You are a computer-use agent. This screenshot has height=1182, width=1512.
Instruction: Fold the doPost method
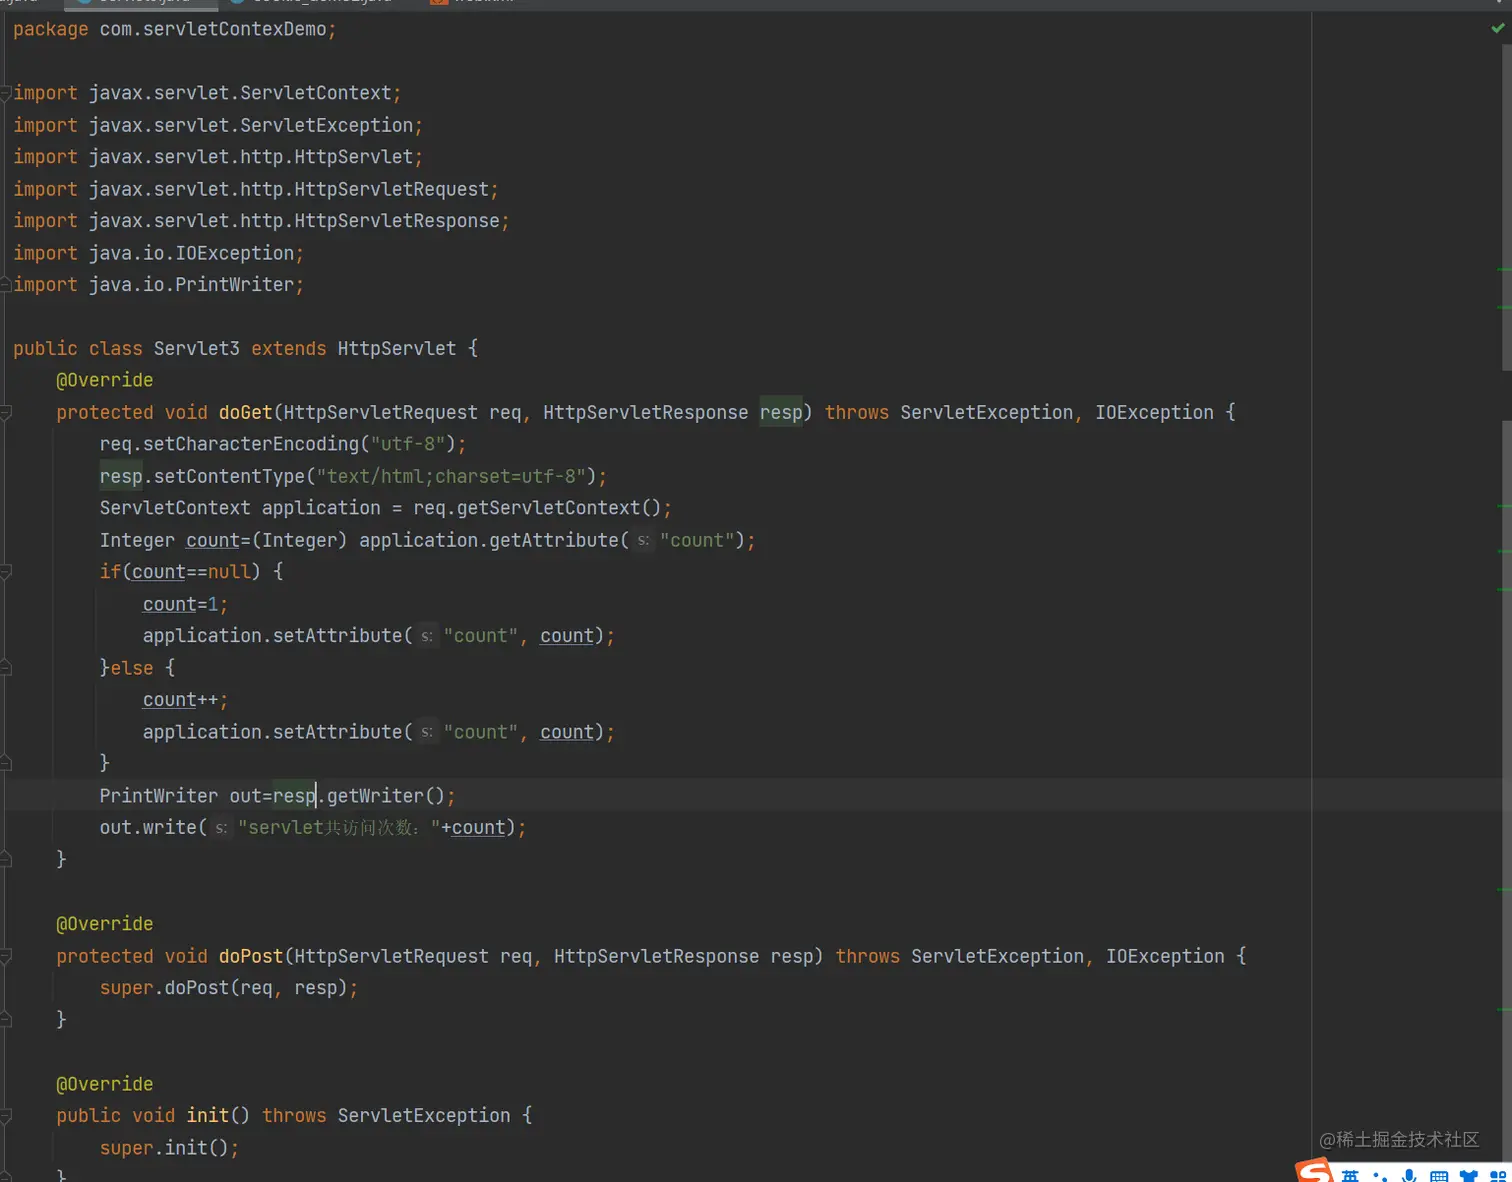click(x=6, y=957)
